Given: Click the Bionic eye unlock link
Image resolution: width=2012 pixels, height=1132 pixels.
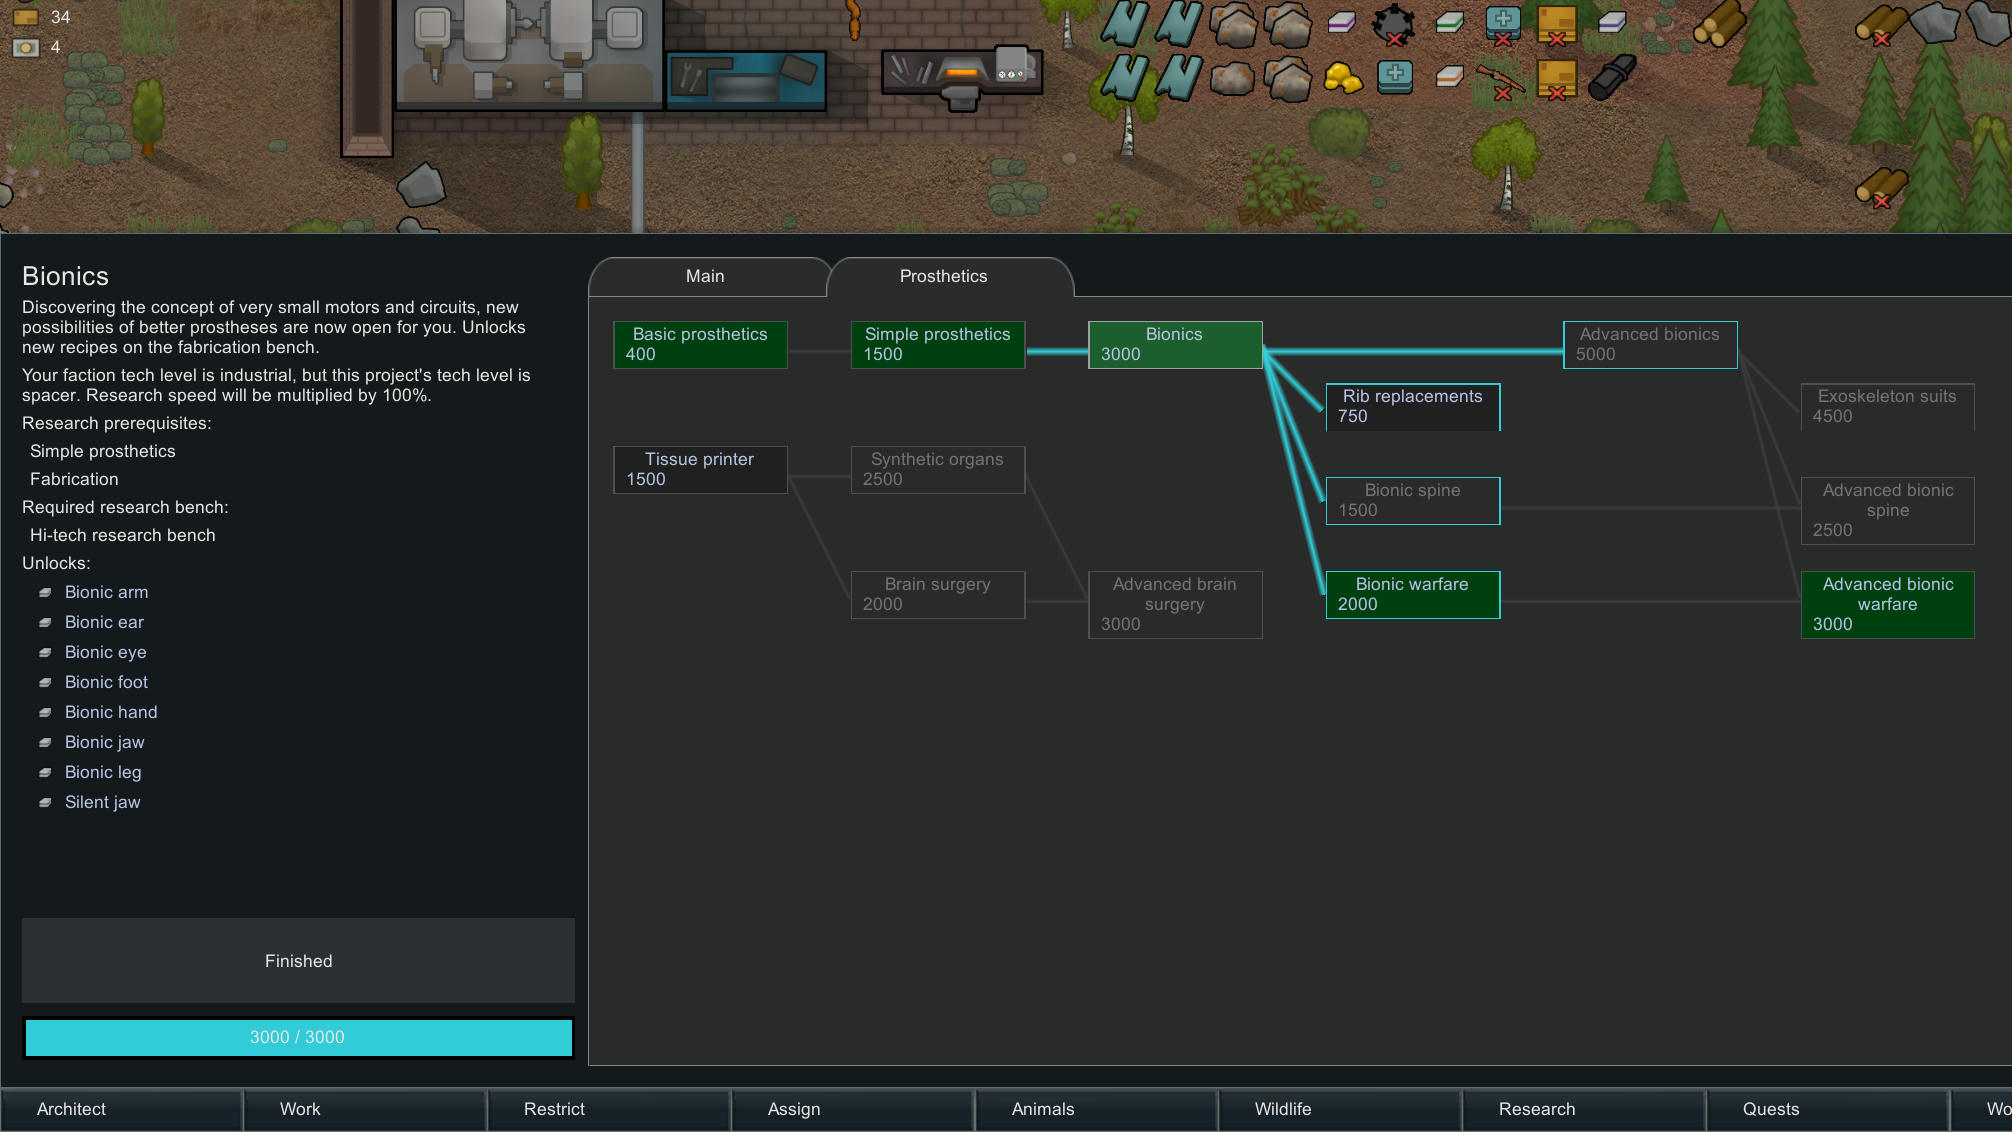Looking at the screenshot, I should pos(105,652).
